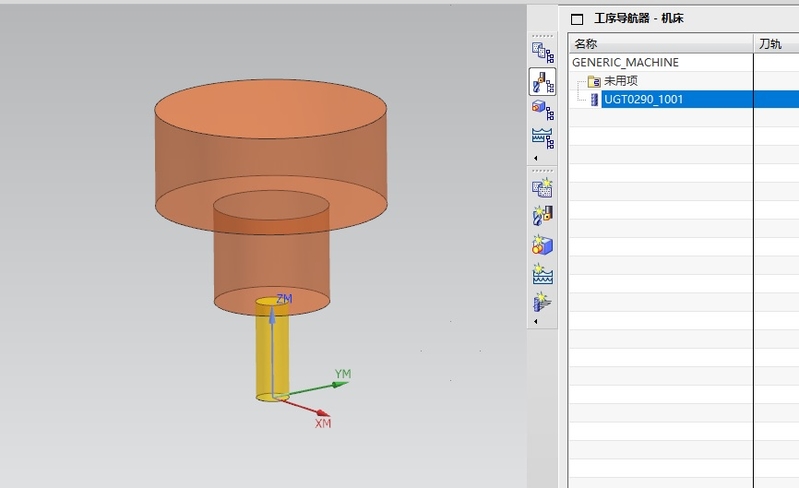This screenshot has height=488, width=799.
Task: Expand overflow arrow below the create icons
Action: click(536, 322)
